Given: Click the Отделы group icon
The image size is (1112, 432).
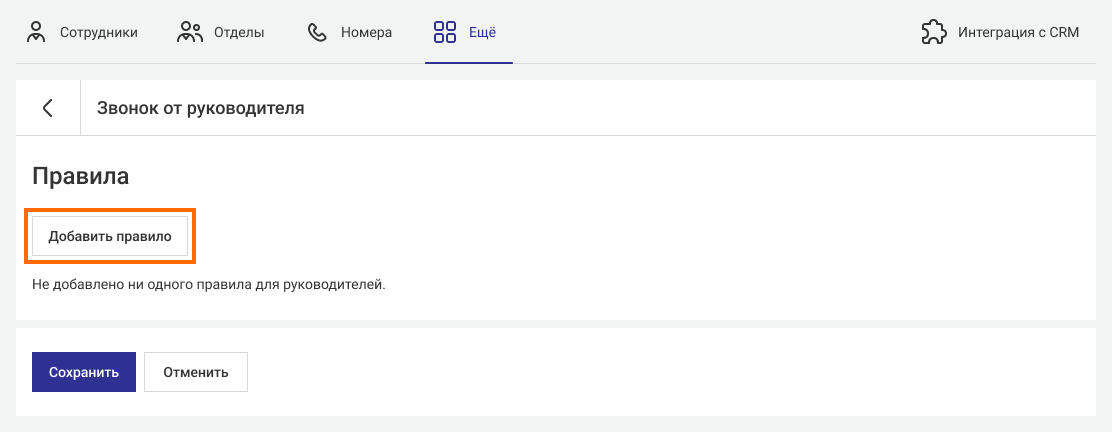Looking at the screenshot, I should click(x=190, y=32).
